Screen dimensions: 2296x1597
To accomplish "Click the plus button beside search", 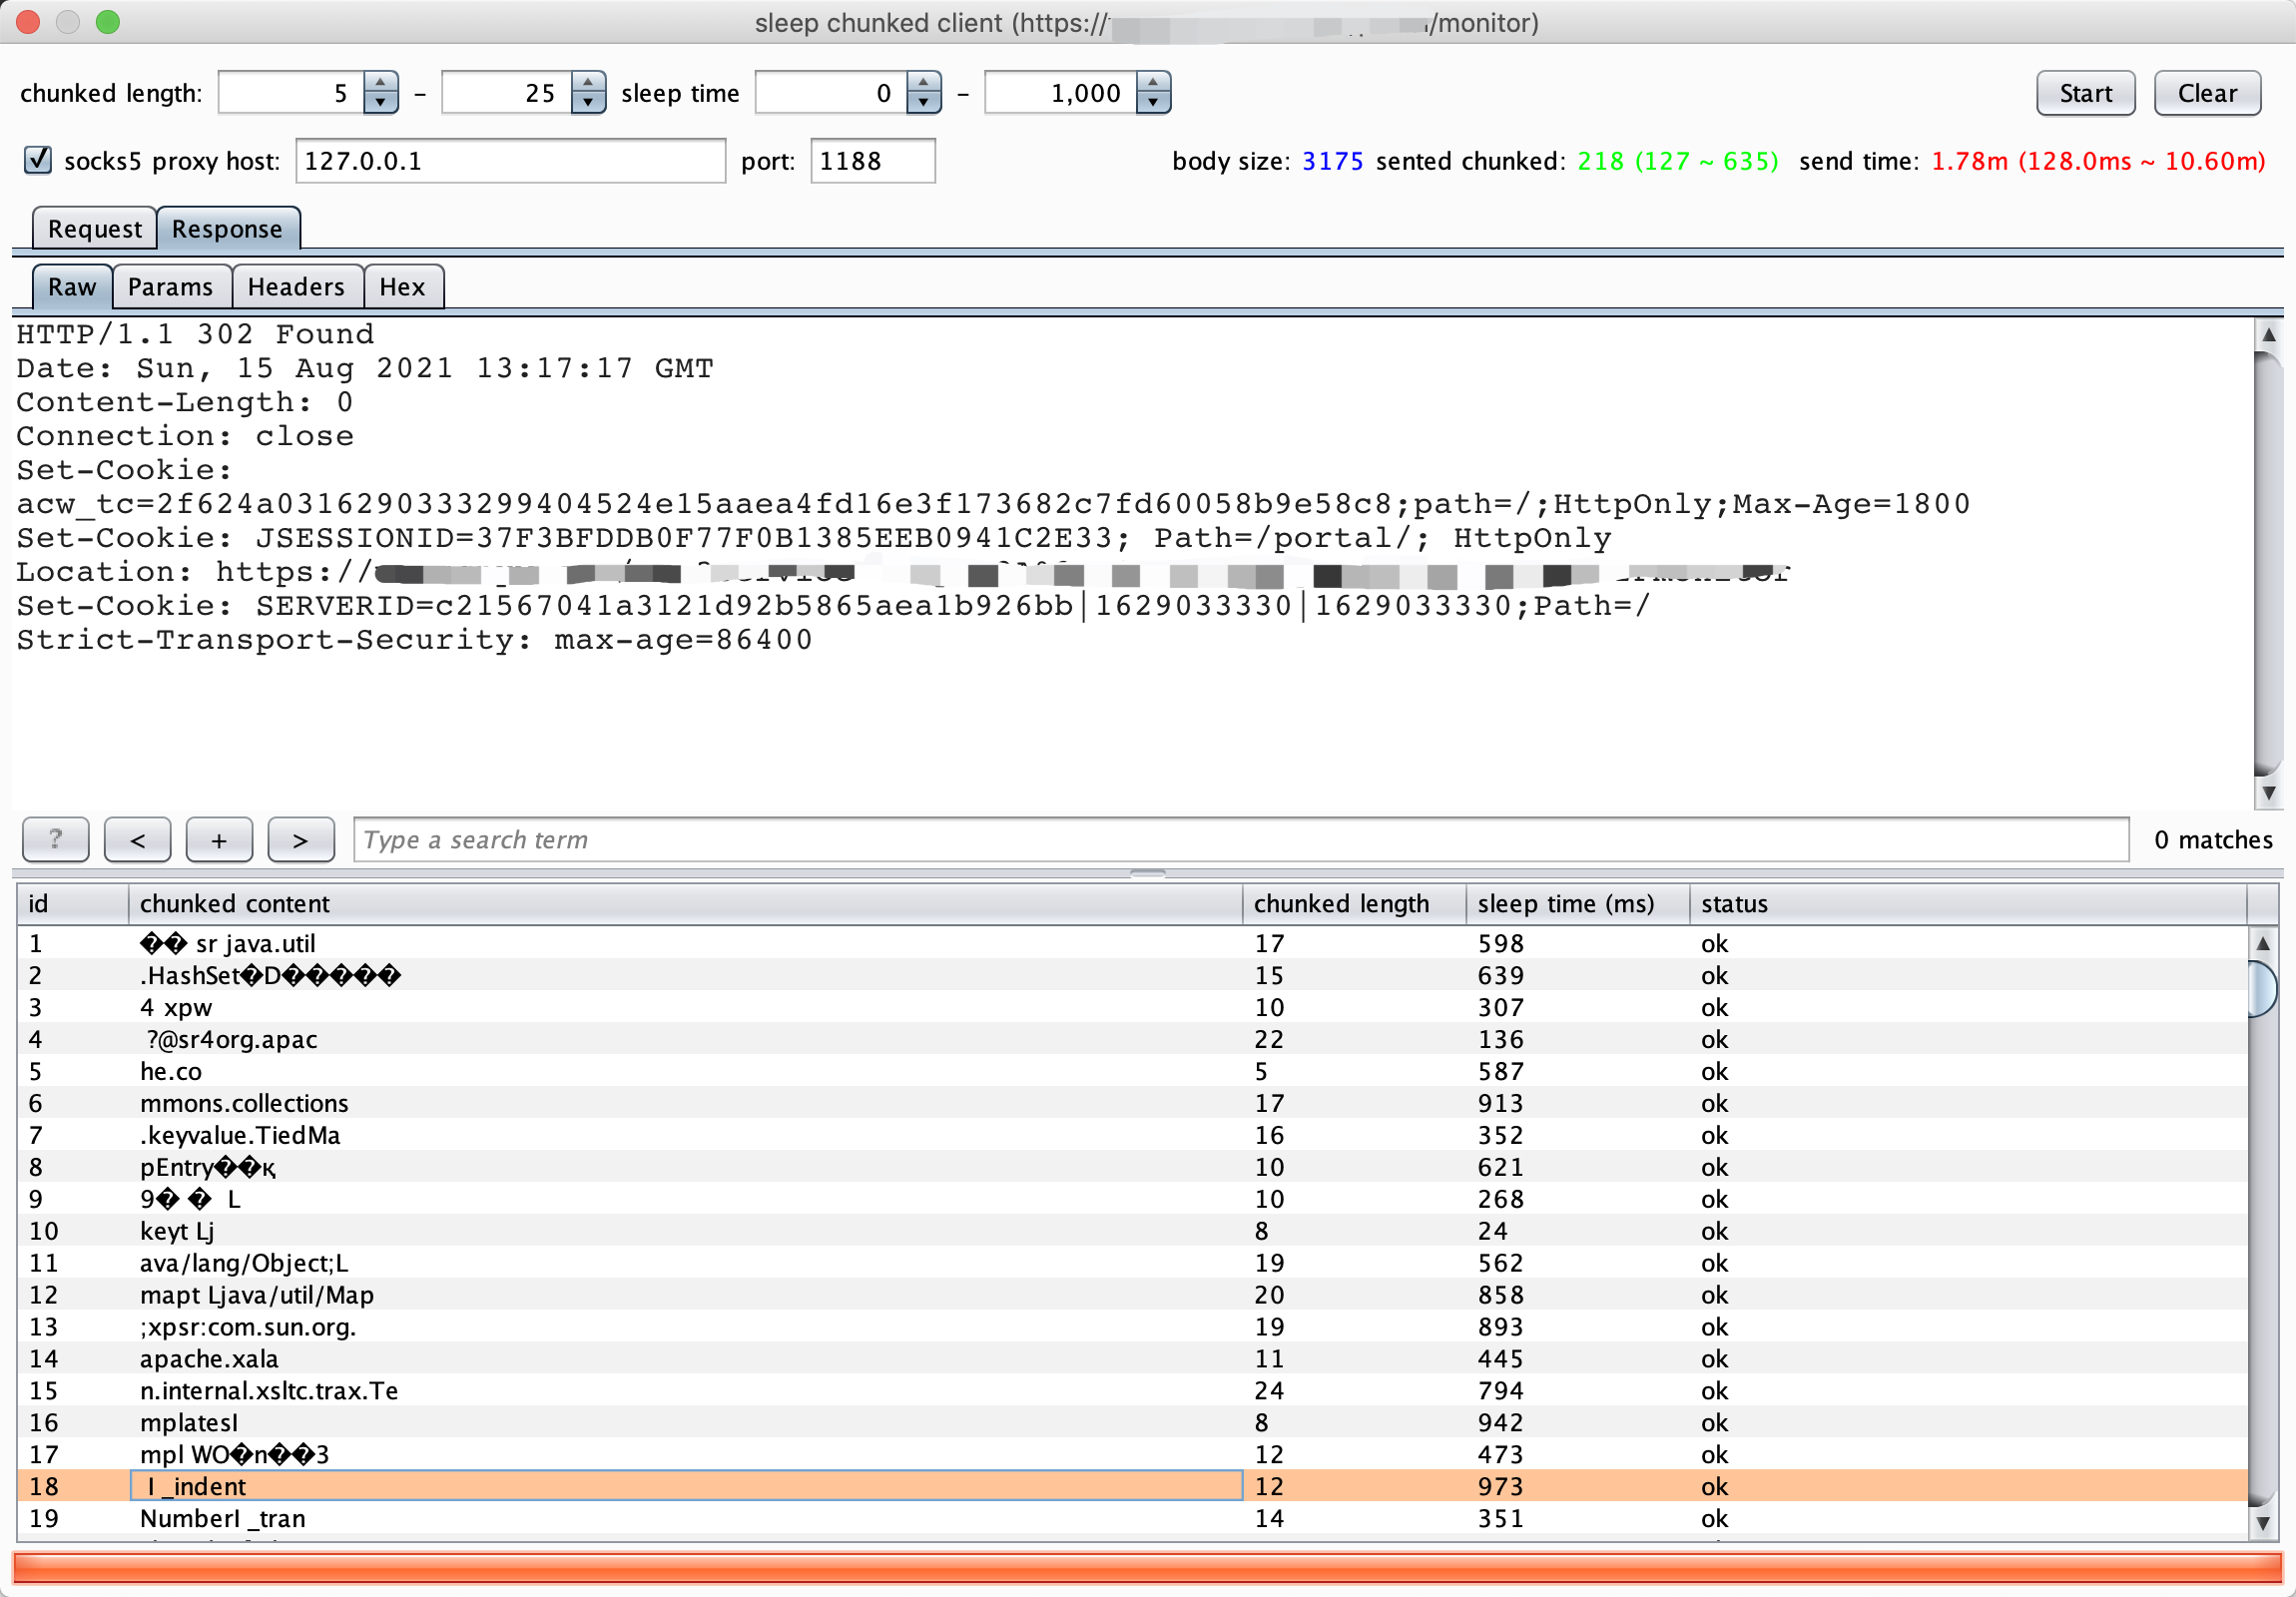I will [219, 840].
